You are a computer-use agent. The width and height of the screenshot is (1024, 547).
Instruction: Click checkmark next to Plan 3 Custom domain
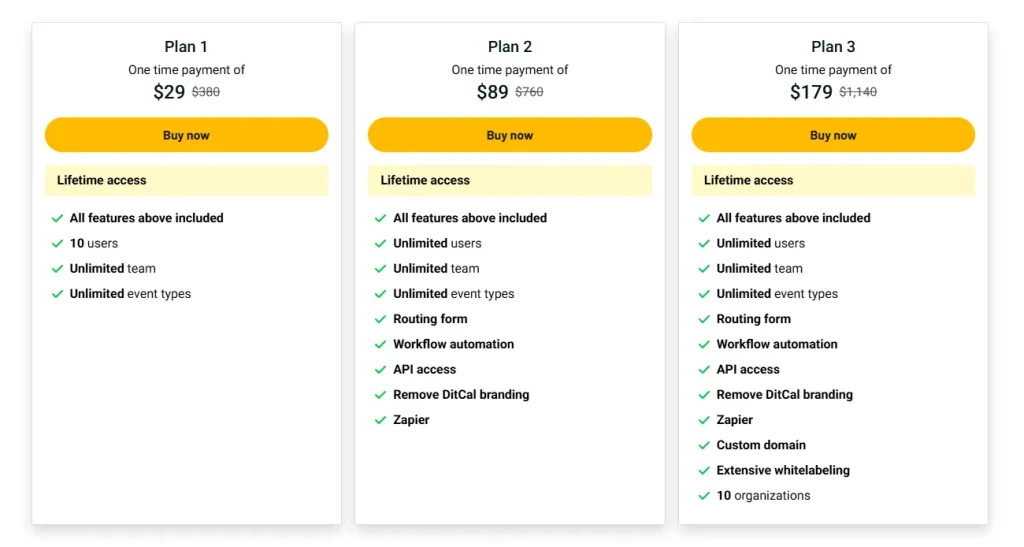pyautogui.click(x=704, y=446)
